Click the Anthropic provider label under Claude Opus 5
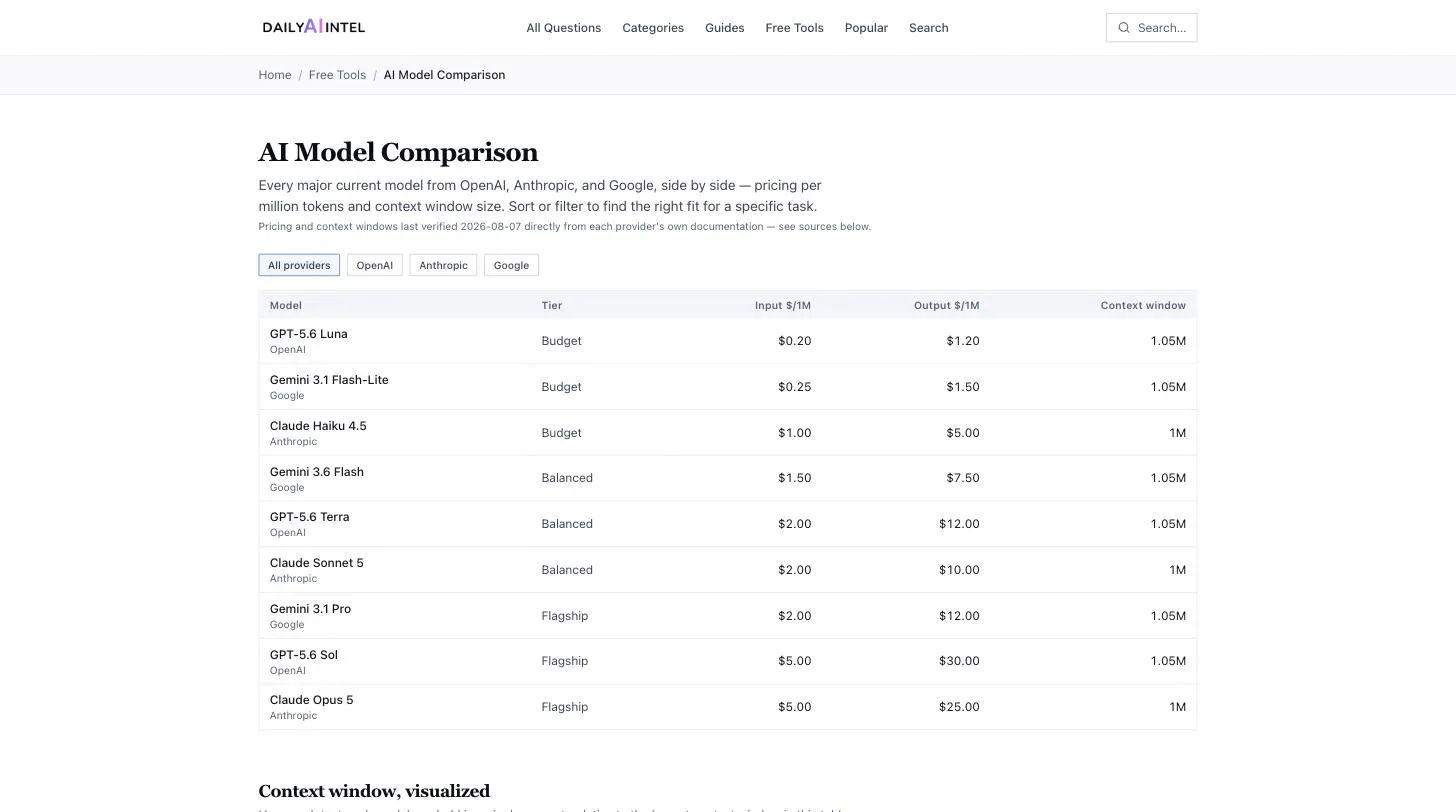 tap(293, 716)
